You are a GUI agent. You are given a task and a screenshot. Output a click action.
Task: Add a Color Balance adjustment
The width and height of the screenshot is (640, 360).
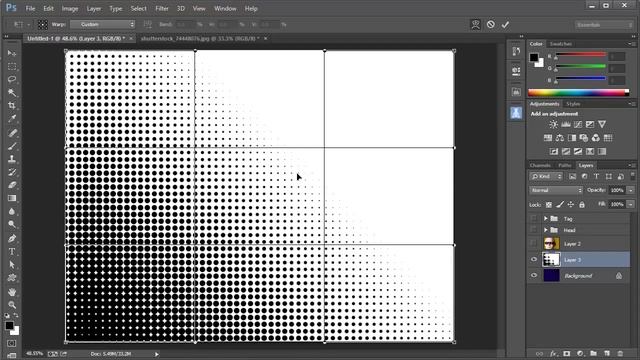click(560, 138)
